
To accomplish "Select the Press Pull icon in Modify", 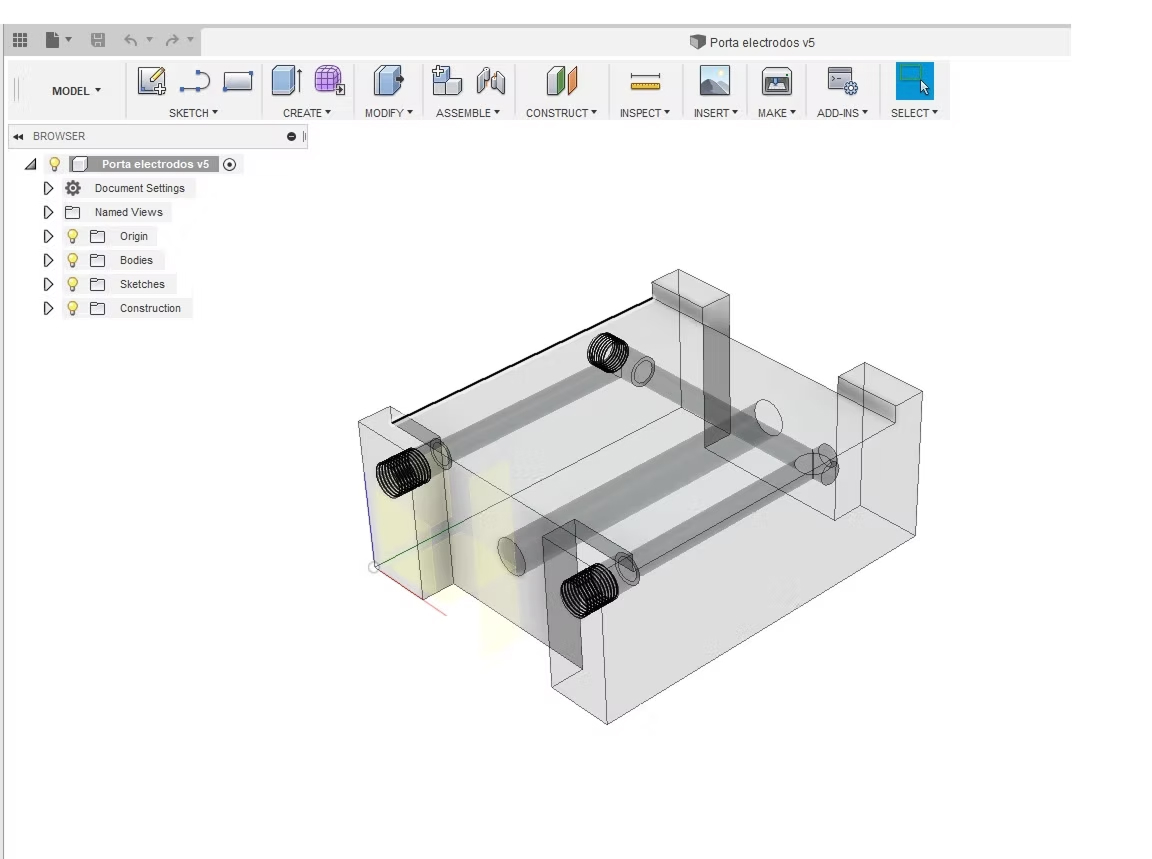I will pos(387,81).
